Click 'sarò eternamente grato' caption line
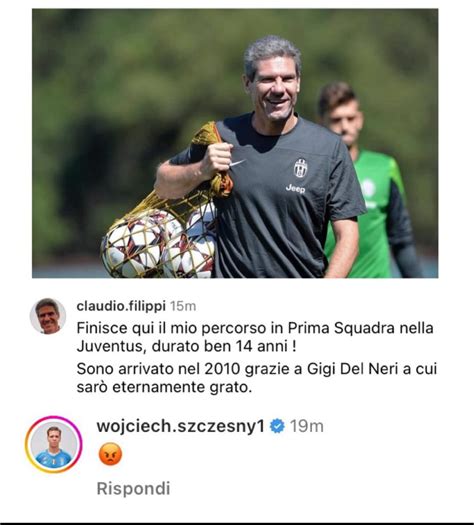Screen dimensions: 474x525 [164, 387]
